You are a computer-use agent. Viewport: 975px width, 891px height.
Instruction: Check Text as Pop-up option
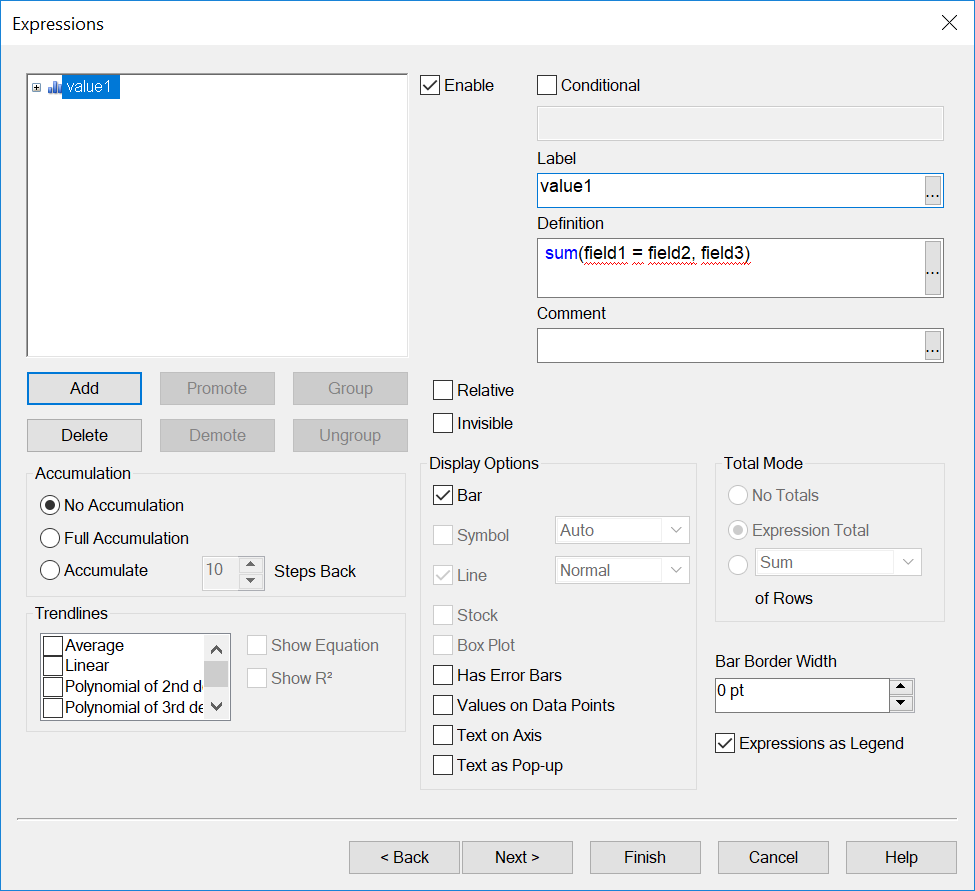[443, 765]
